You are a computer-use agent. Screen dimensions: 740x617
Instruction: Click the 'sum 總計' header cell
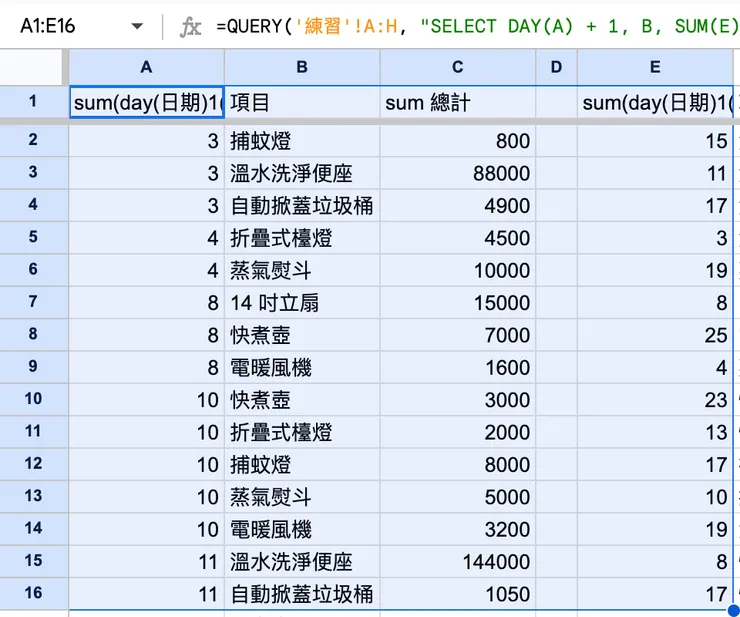pyautogui.click(x=457, y=102)
